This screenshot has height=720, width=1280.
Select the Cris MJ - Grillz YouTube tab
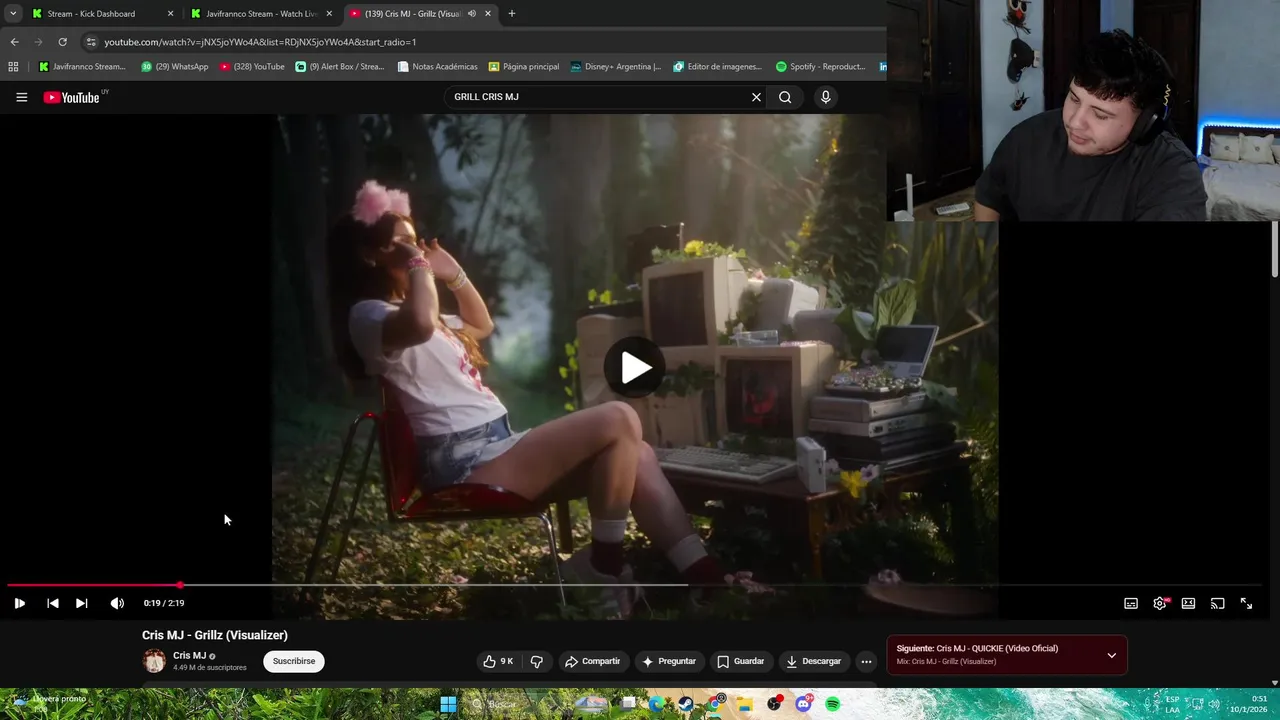pyautogui.click(x=412, y=14)
